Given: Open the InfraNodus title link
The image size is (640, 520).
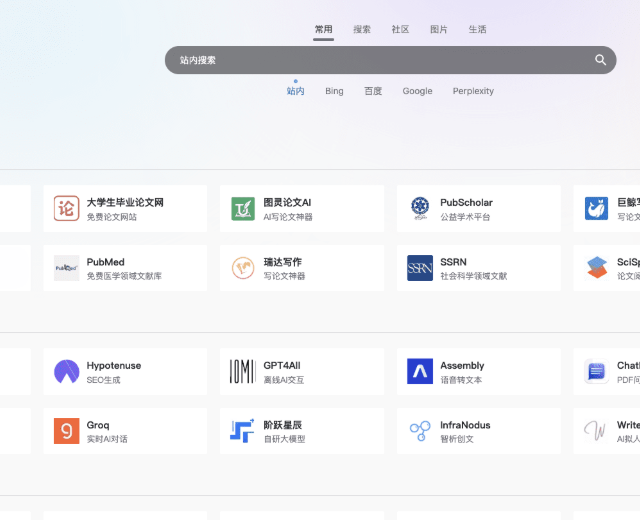Looking at the screenshot, I should (465, 425).
